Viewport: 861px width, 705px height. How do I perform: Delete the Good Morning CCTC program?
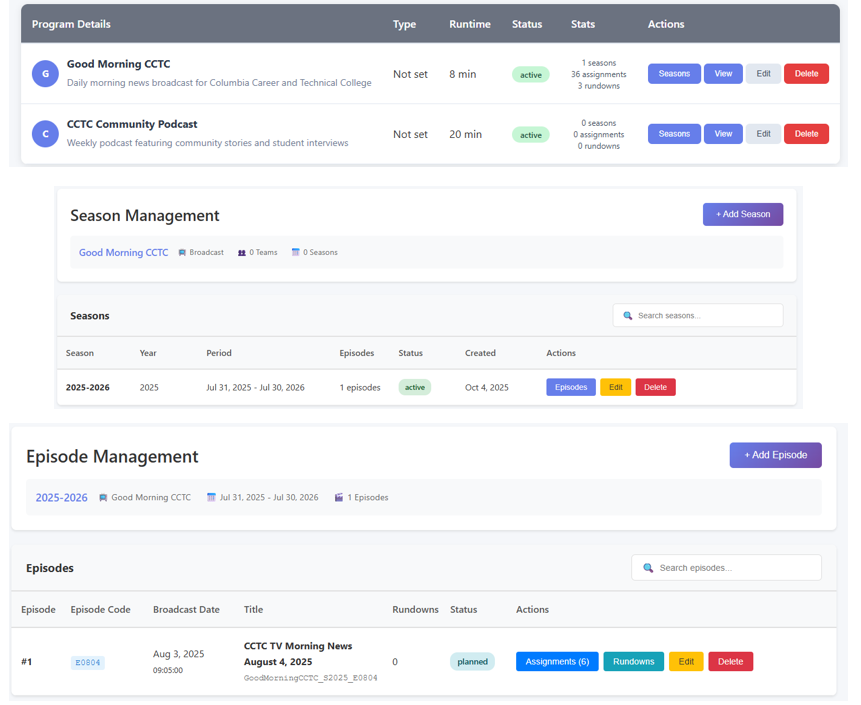pos(805,74)
